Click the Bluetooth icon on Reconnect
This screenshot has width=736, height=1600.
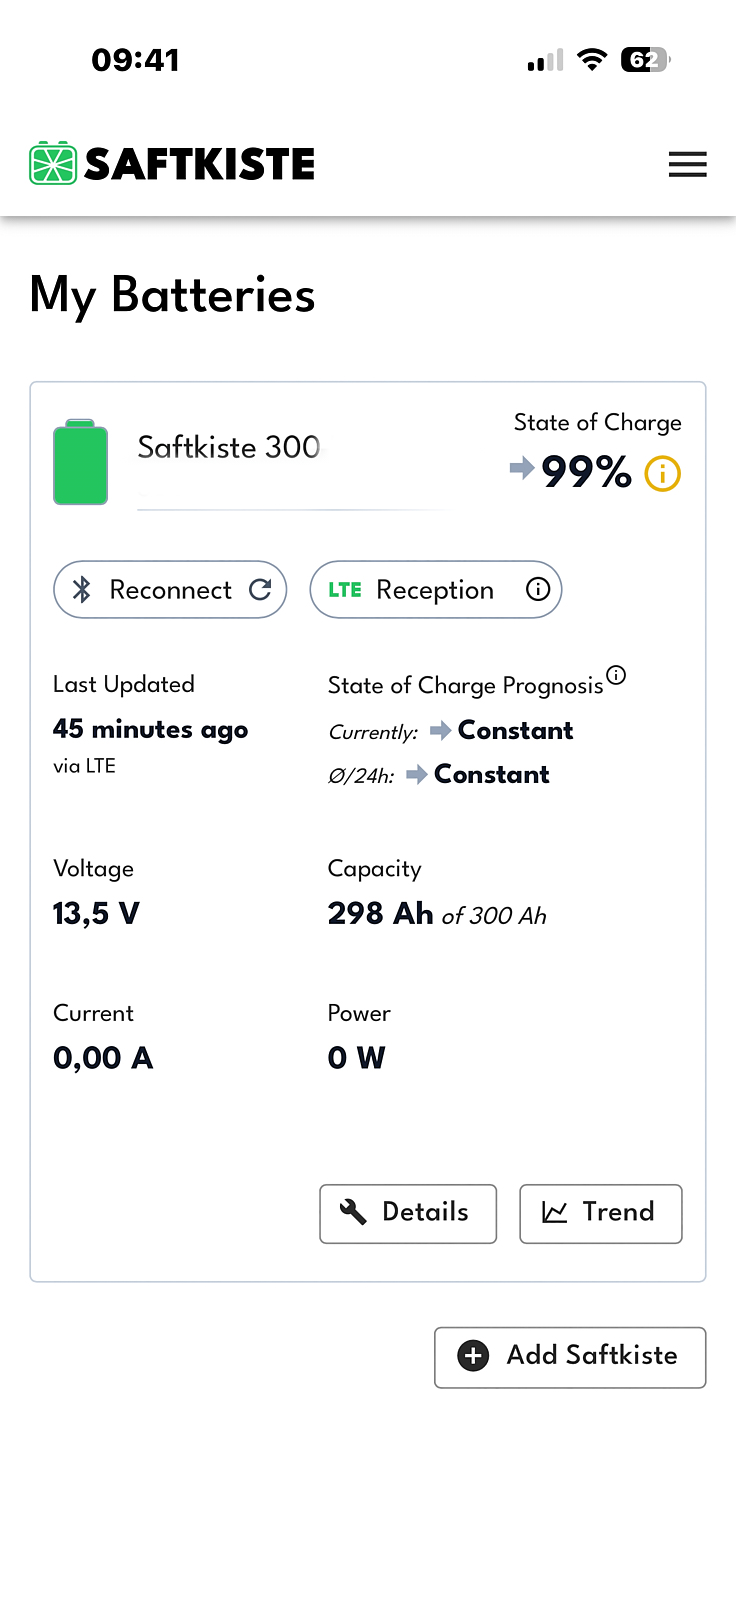pyautogui.click(x=82, y=590)
